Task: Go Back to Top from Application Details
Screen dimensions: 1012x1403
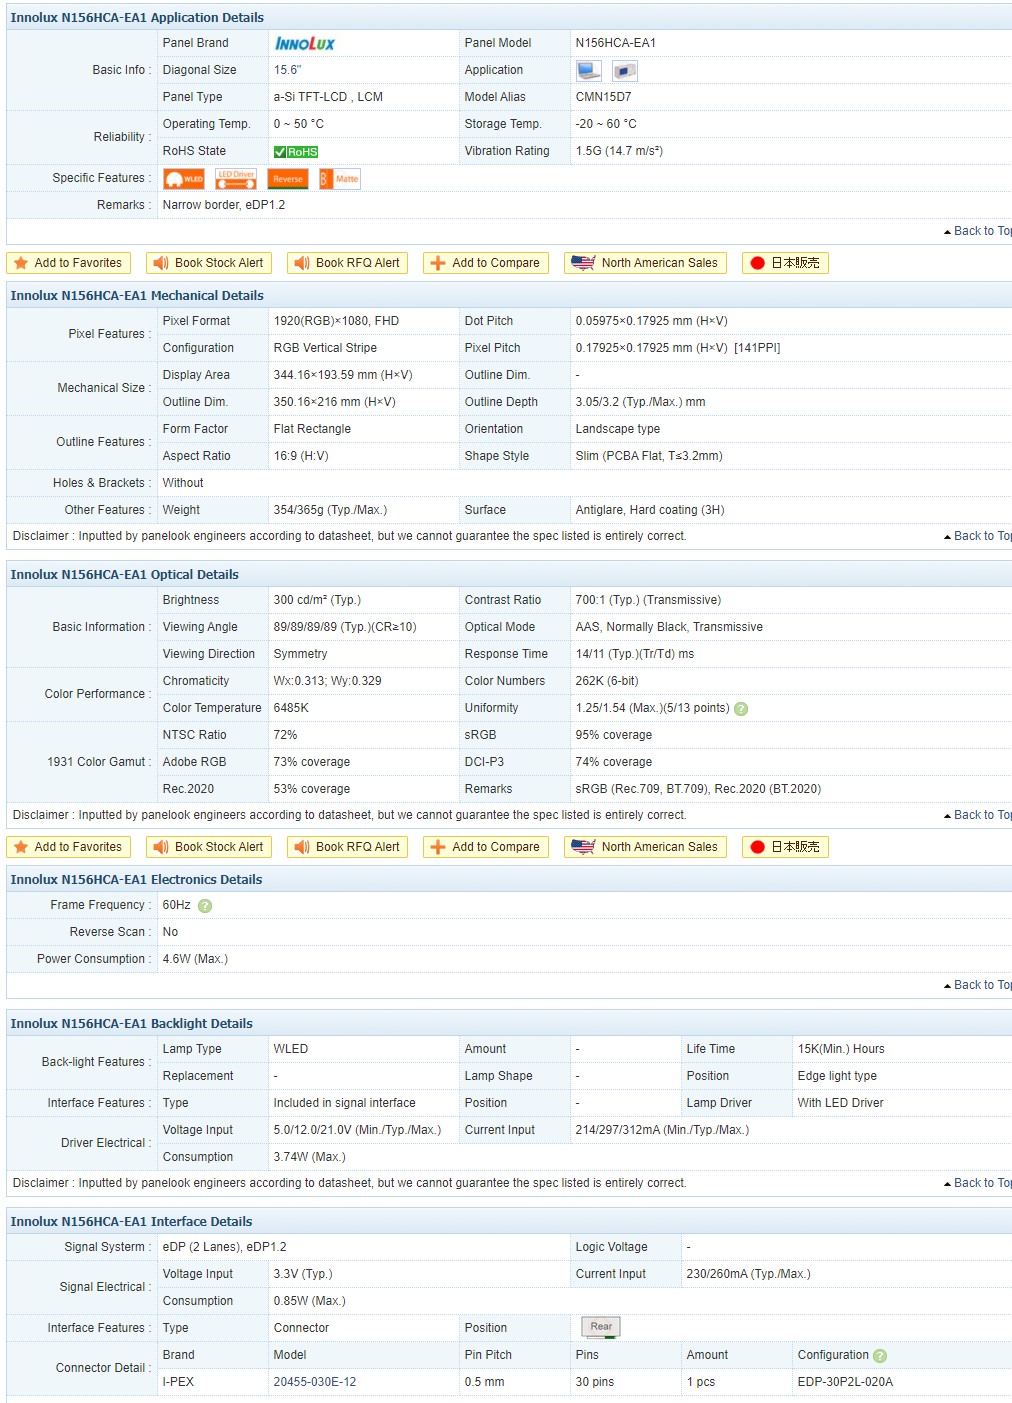Action: point(978,231)
